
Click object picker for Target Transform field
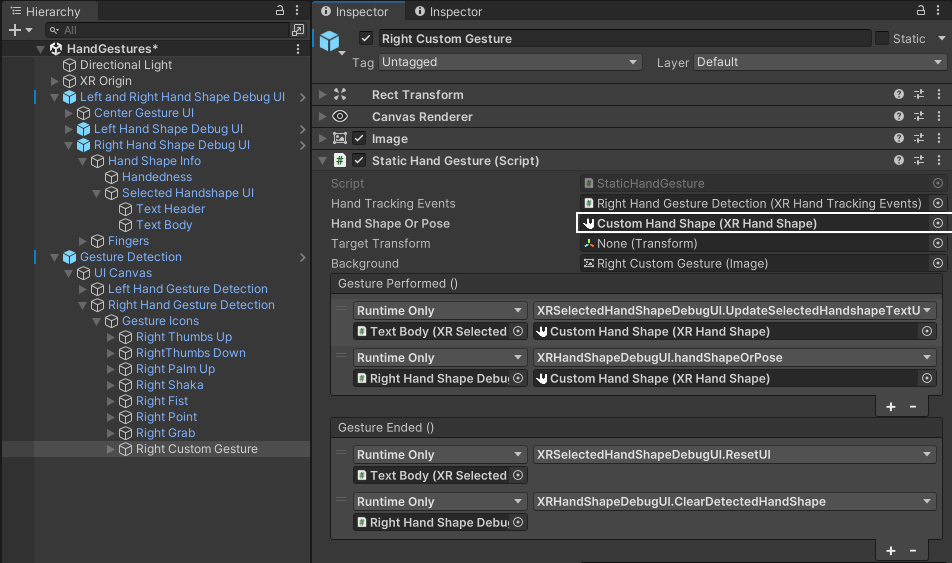click(x=937, y=244)
